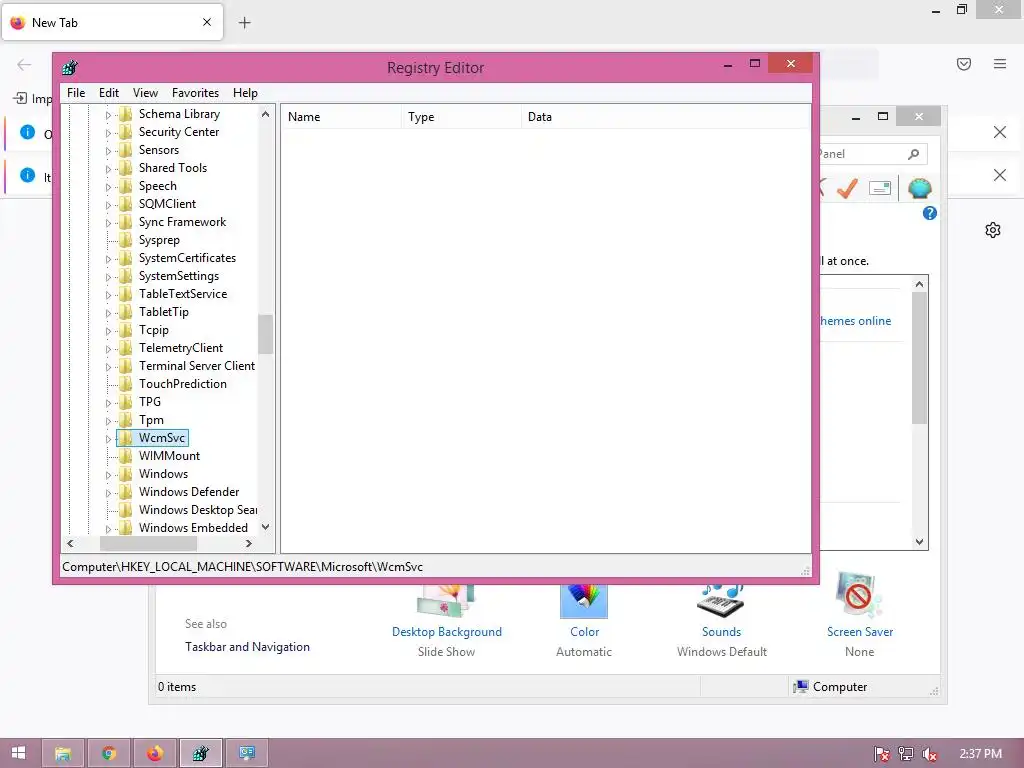
Task: Open new tab page settings gear
Action: [993, 230]
